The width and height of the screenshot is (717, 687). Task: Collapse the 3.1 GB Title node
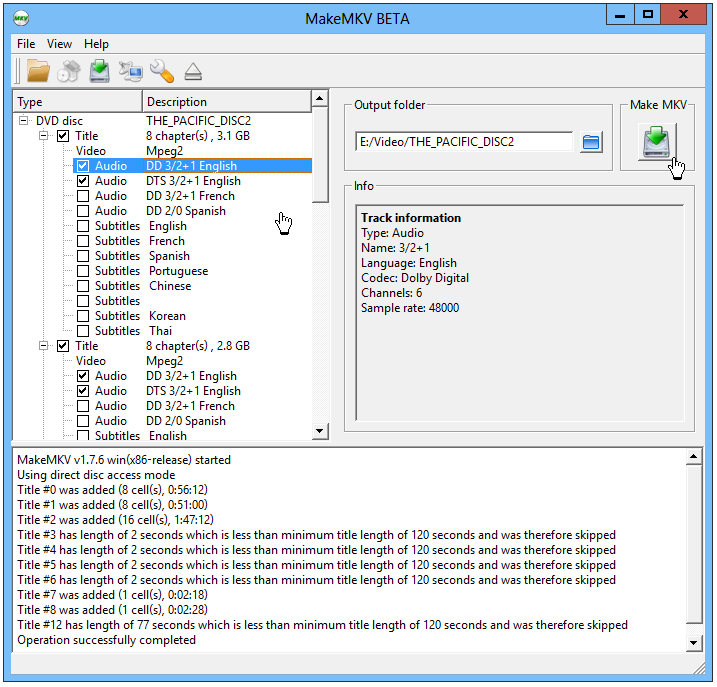click(x=43, y=136)
